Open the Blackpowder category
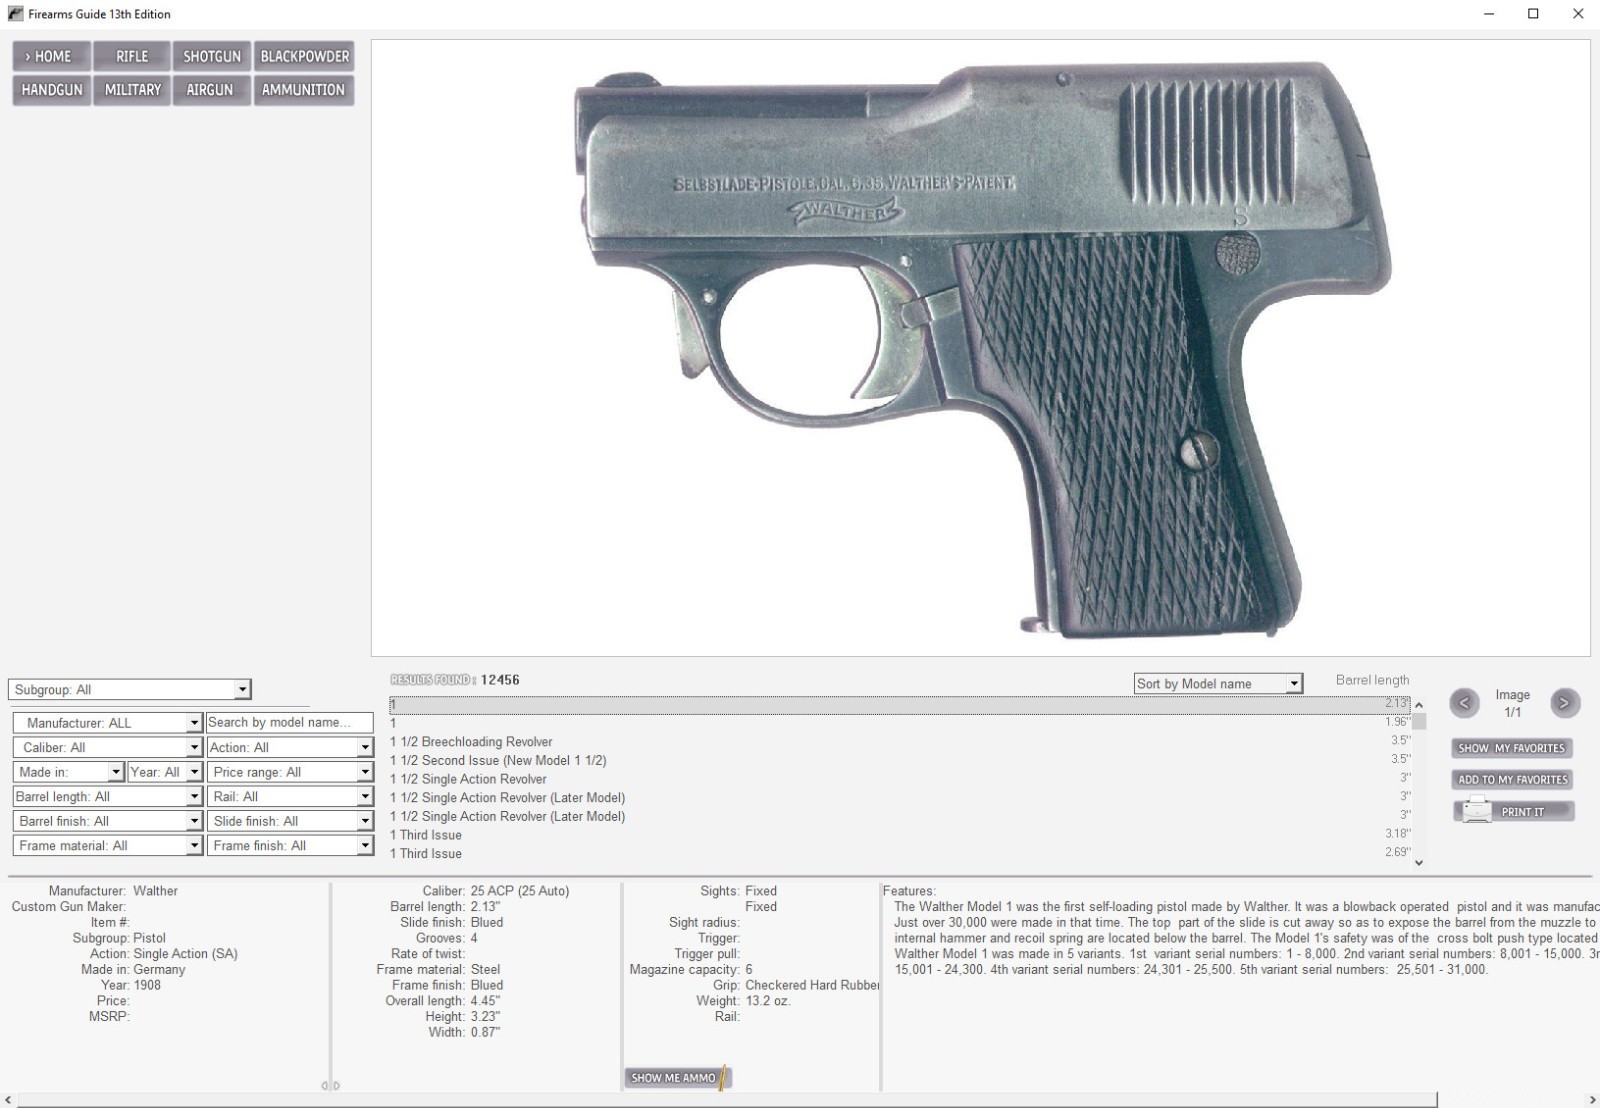The height and width of the screenshot is (1108, 1600). 304,56
